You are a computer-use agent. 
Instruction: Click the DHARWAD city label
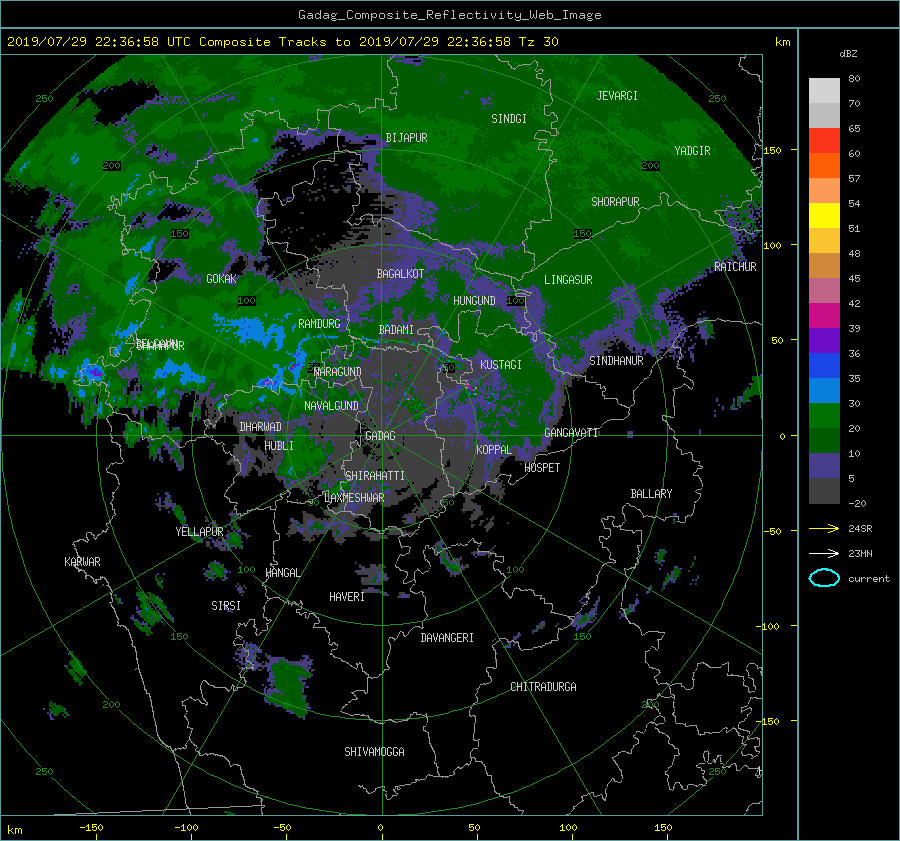261,427
